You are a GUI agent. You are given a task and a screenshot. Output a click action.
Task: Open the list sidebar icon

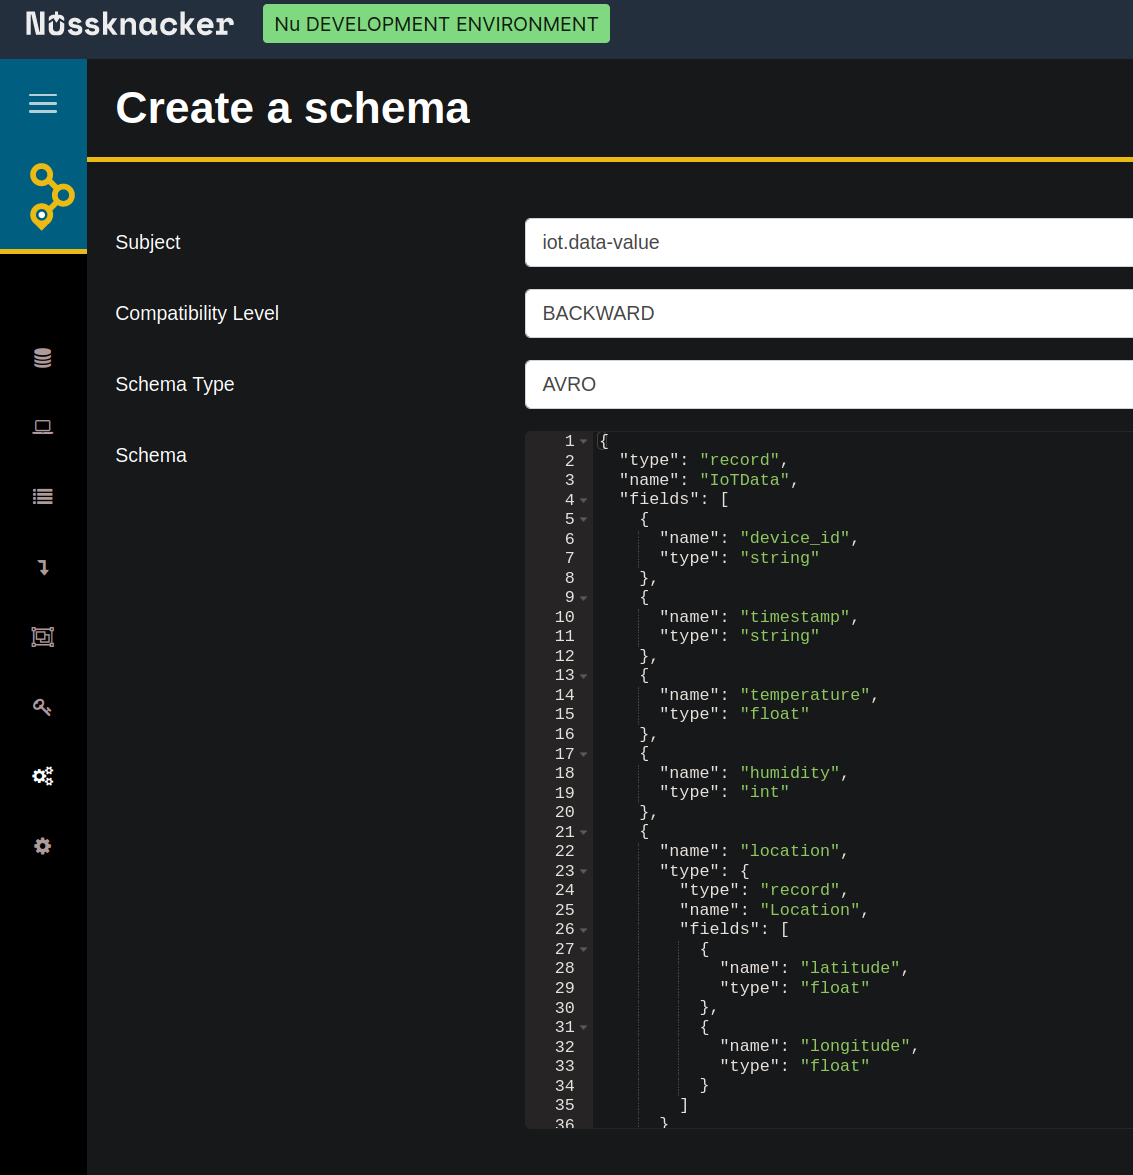click(43, 496)
